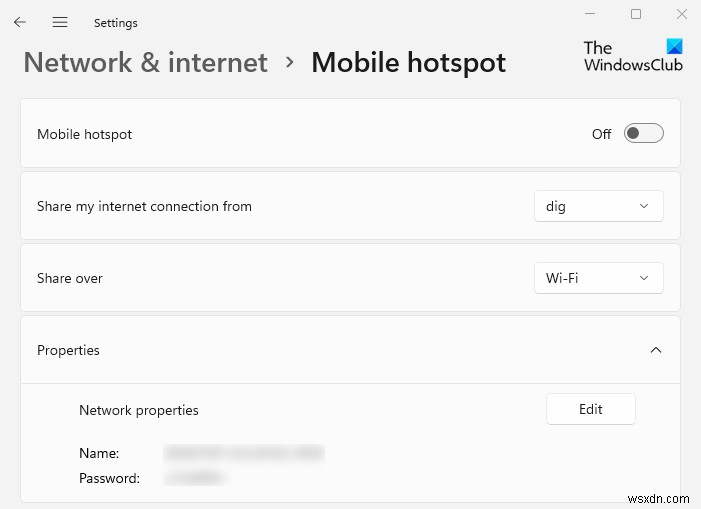Click the 'Network properties' label

point(139,410)
